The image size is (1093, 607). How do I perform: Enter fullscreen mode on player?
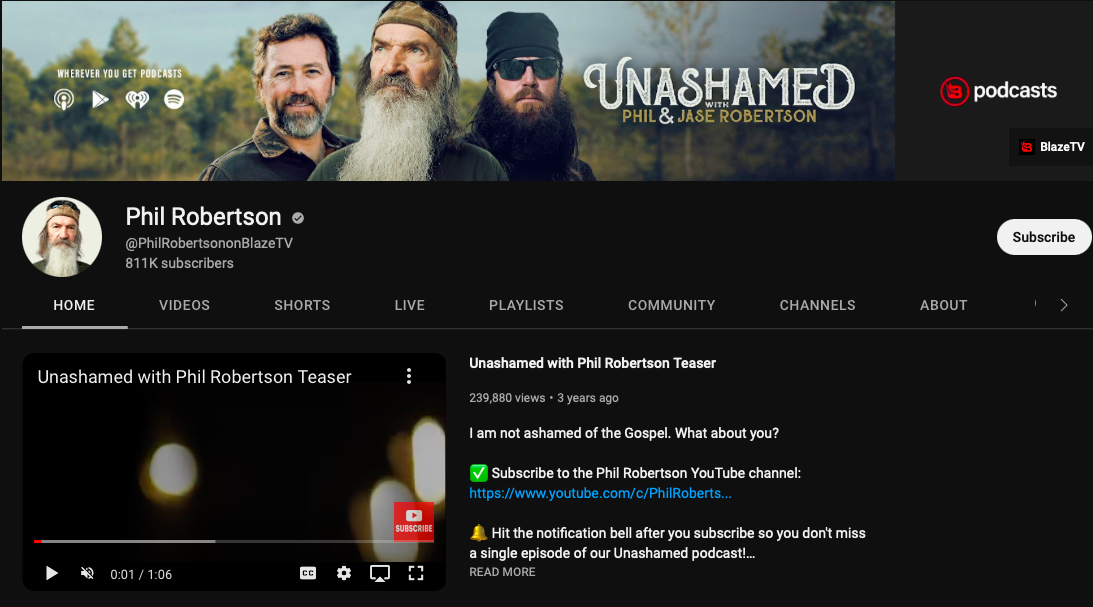coord(416,573)
